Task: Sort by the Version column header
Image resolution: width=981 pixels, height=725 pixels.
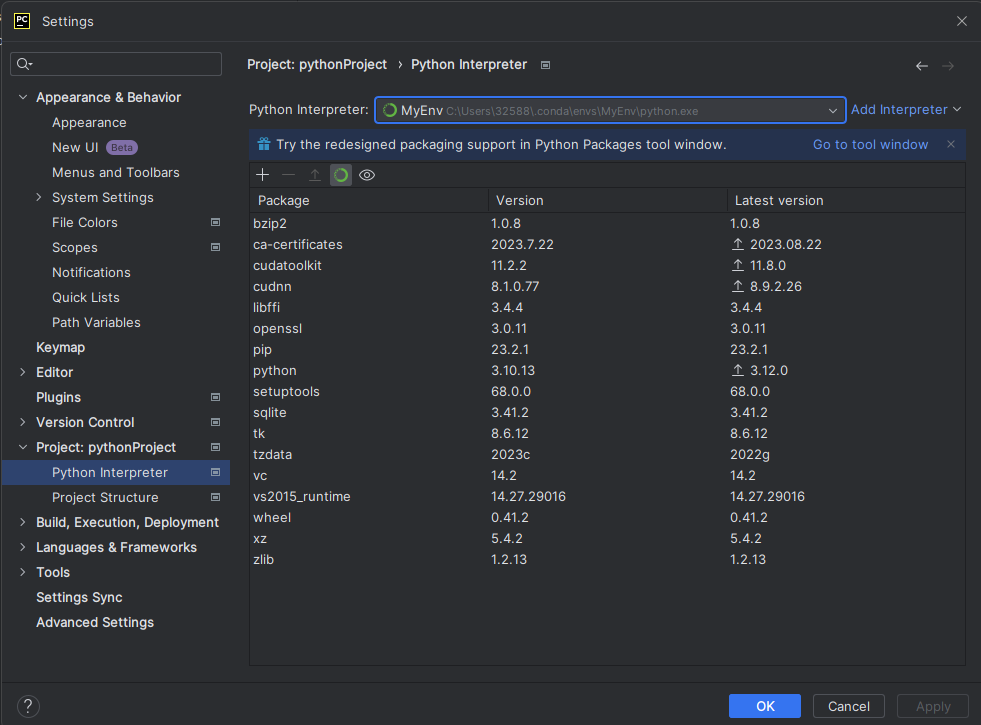Action: (607, 200)
